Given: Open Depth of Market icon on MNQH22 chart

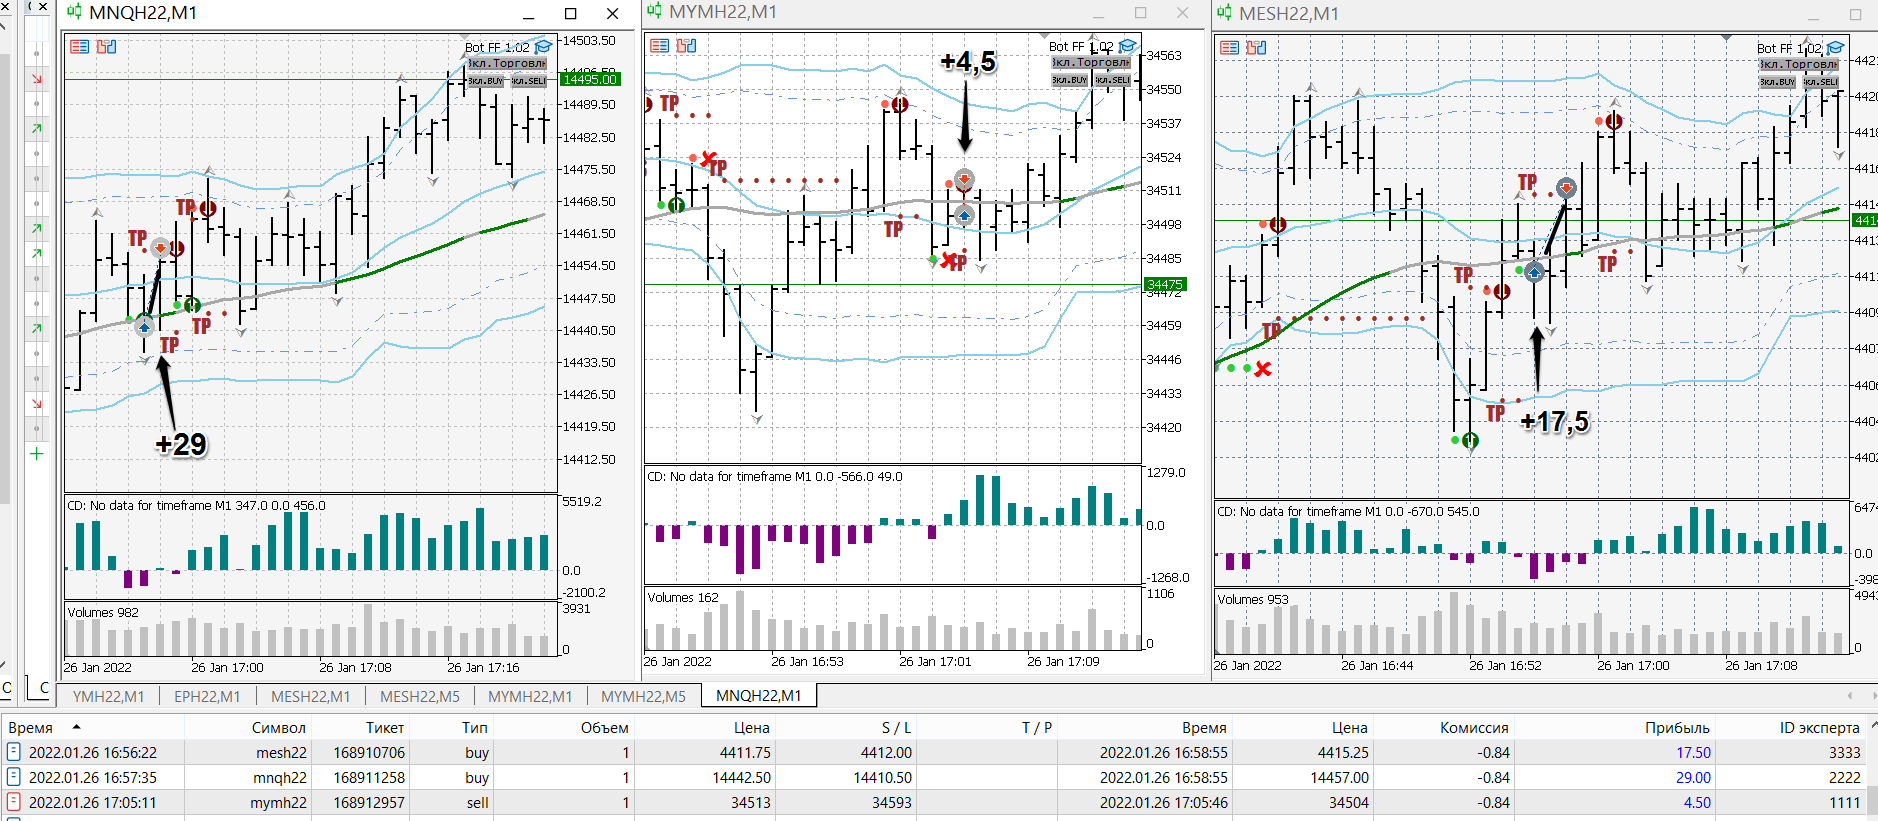Looking at the screenshot, I should [x=106, y=46].
